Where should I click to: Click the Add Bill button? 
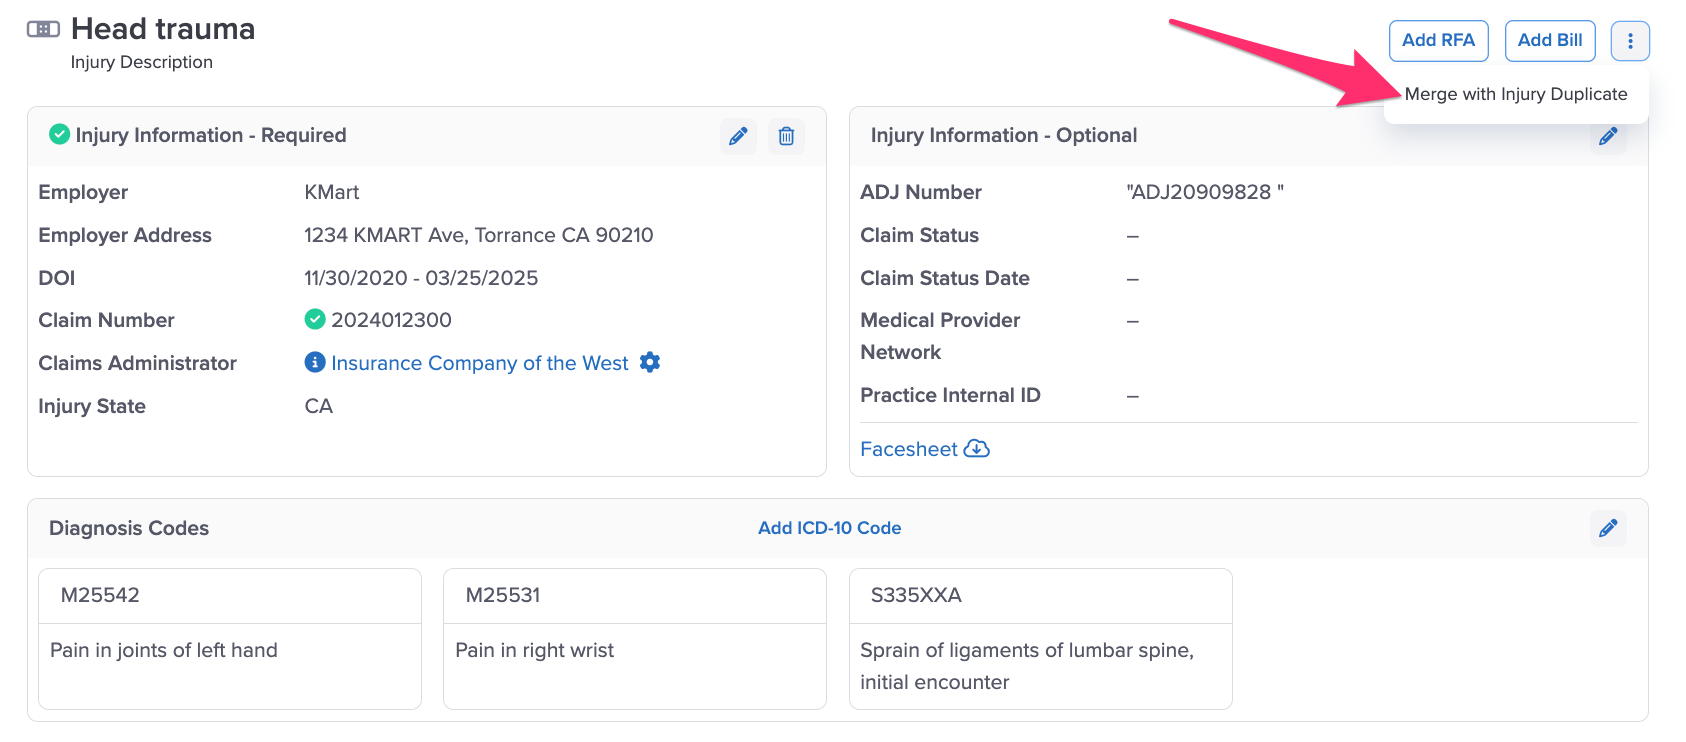(1550, 41)
